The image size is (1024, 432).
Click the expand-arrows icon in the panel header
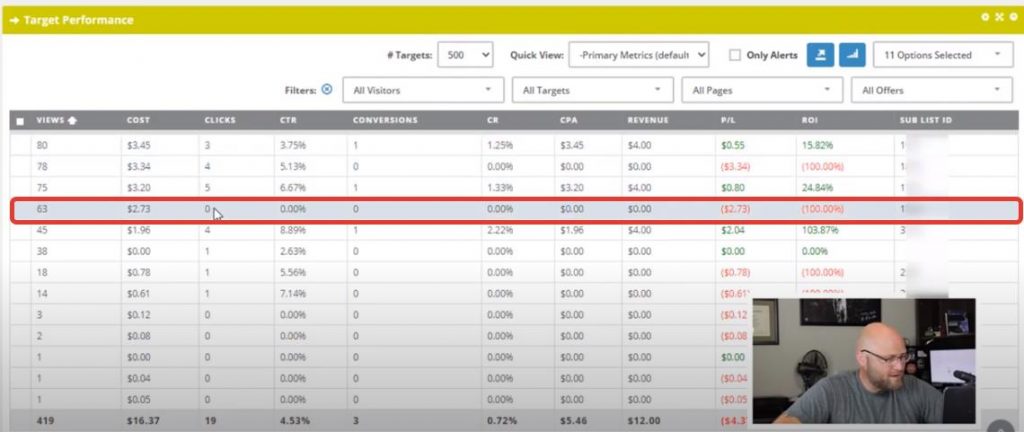(x=999, y=18)
